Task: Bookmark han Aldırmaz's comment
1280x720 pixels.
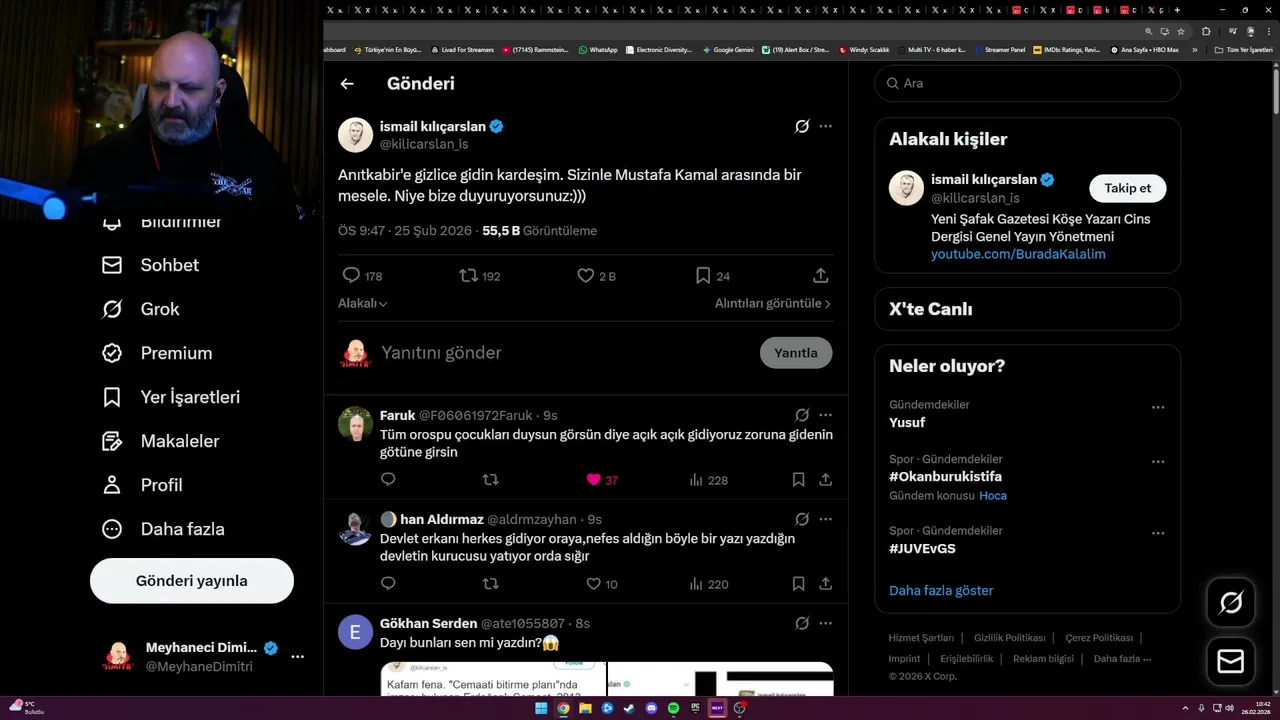Action: click(798, 584)
